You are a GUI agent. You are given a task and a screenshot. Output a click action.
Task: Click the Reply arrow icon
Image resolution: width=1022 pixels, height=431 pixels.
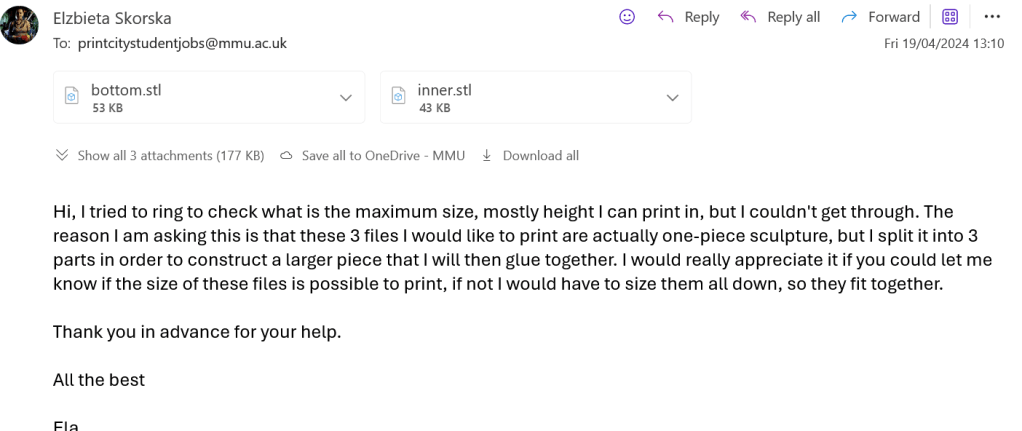click(x=666, y=17)
